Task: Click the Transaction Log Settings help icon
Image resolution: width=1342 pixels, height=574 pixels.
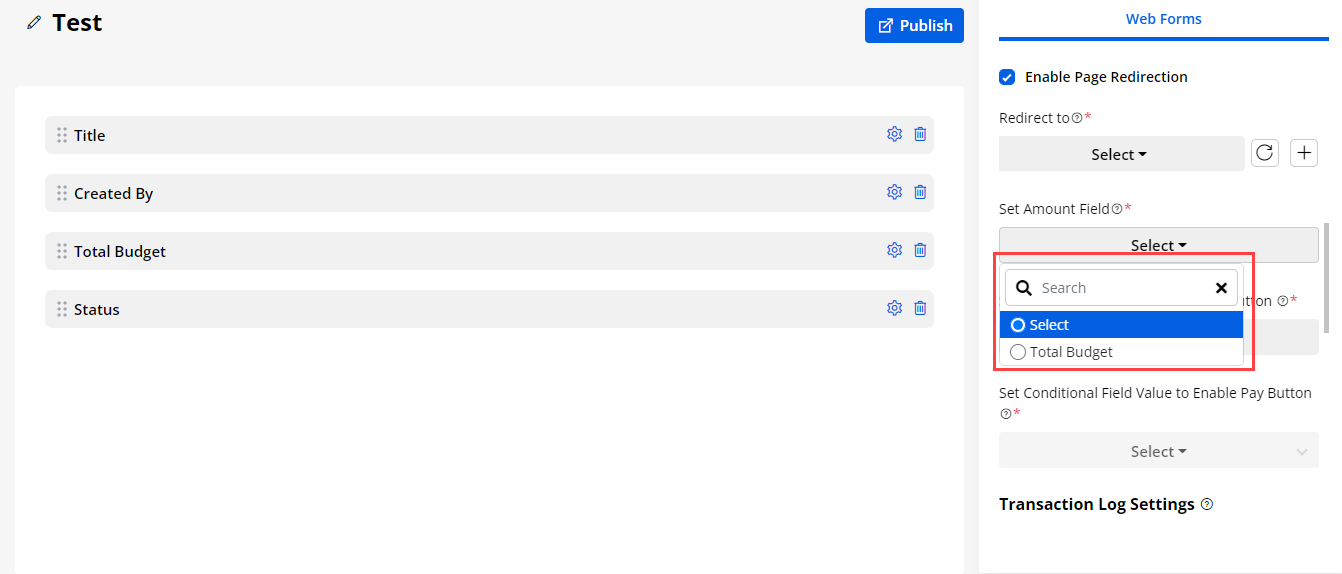Action: click(x=1207, y=504)
